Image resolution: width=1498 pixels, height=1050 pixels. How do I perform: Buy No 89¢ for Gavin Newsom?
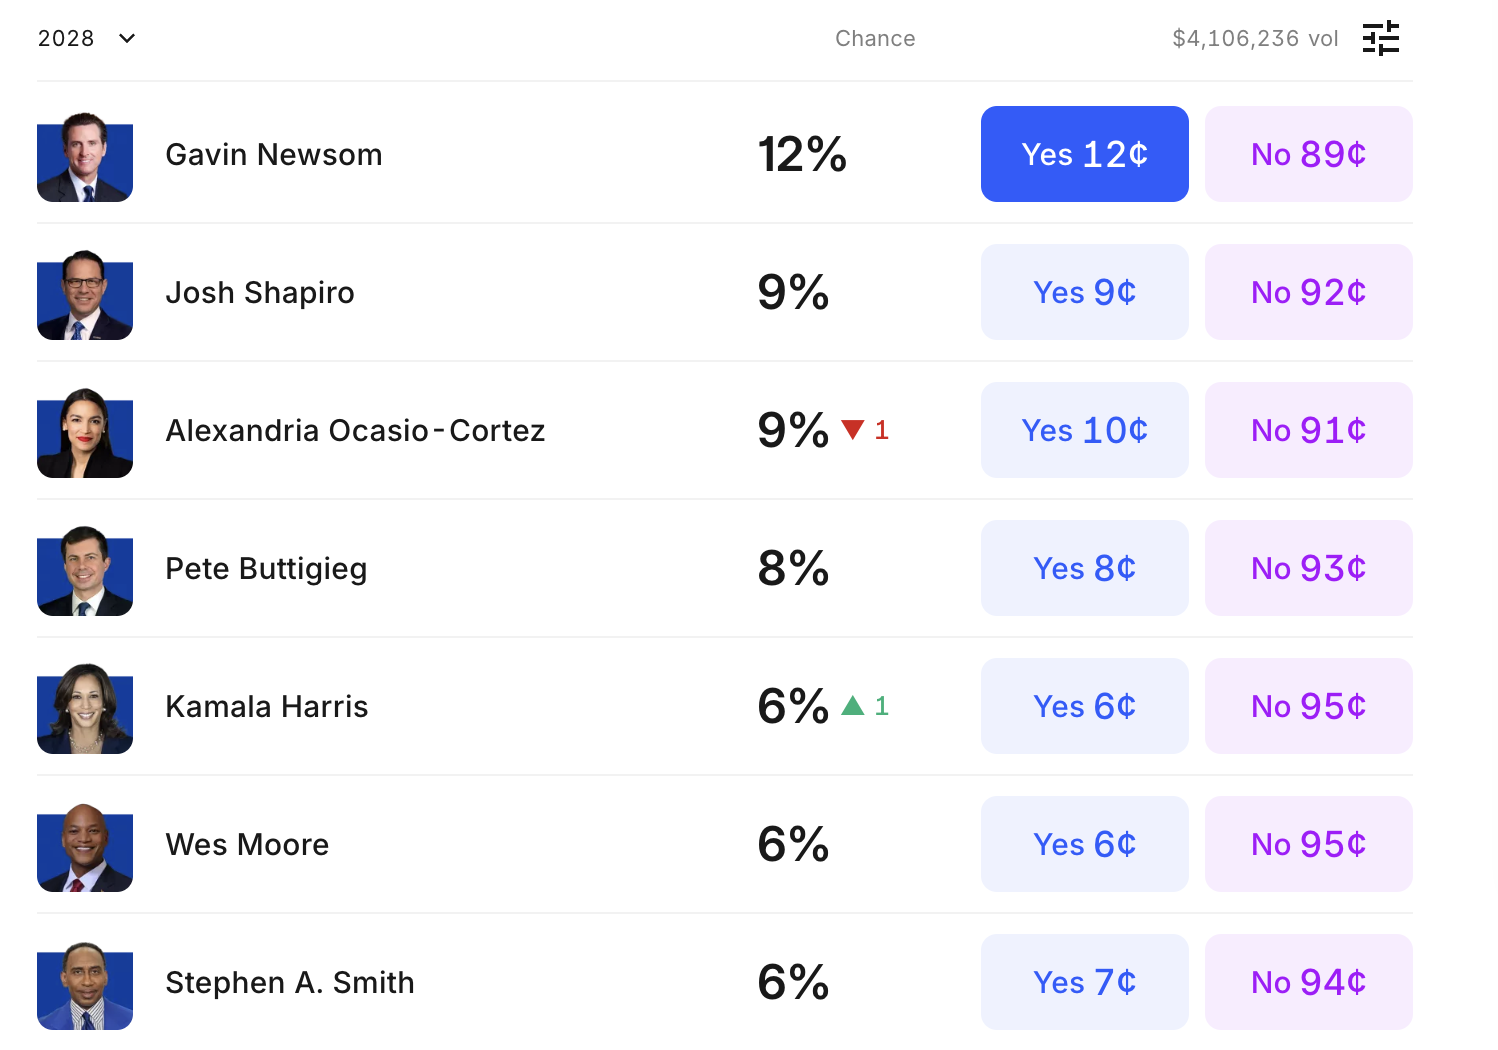tap(1308, 154)
